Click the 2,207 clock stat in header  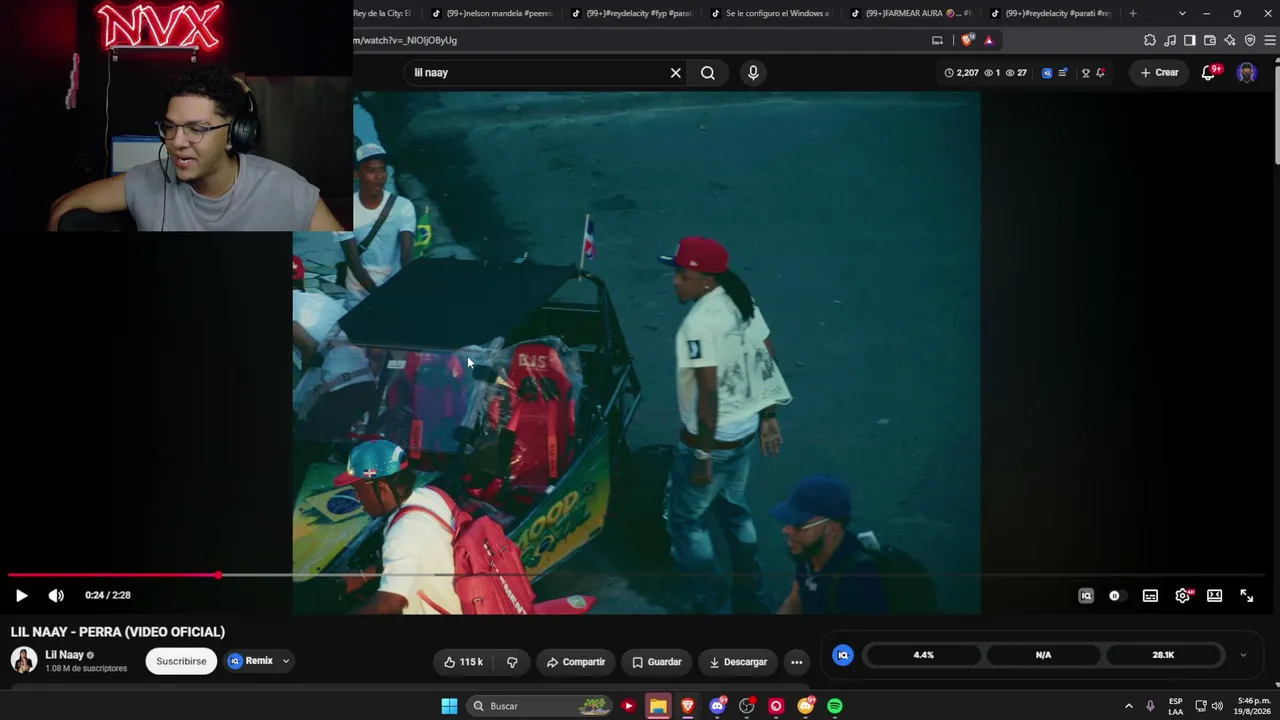(961, 73)
